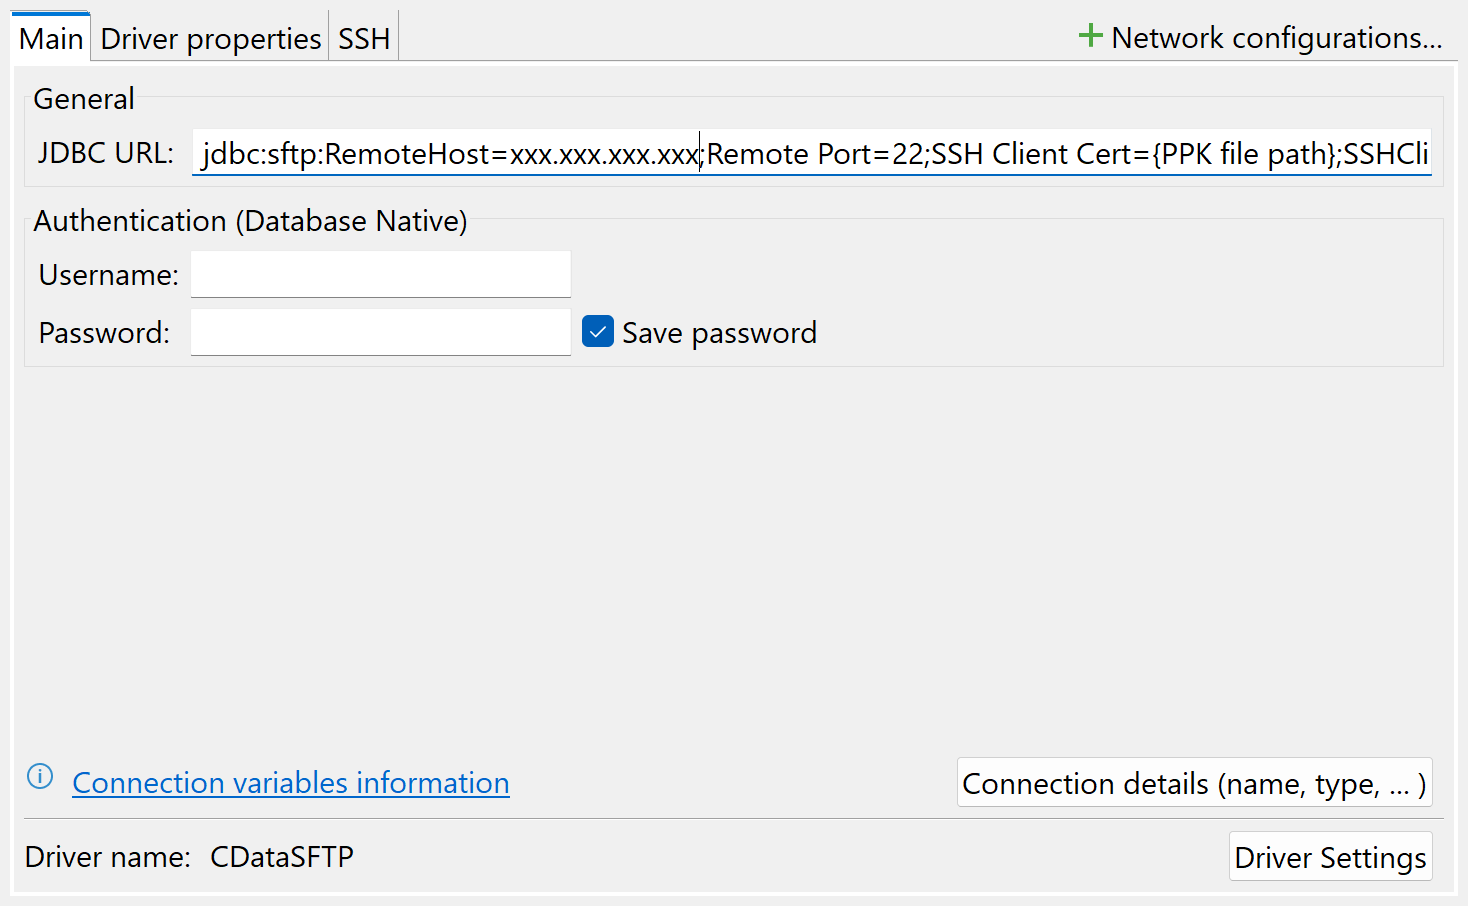Click the Password: label
Viewport: 1468px width, 906px height.
point(104,333)
